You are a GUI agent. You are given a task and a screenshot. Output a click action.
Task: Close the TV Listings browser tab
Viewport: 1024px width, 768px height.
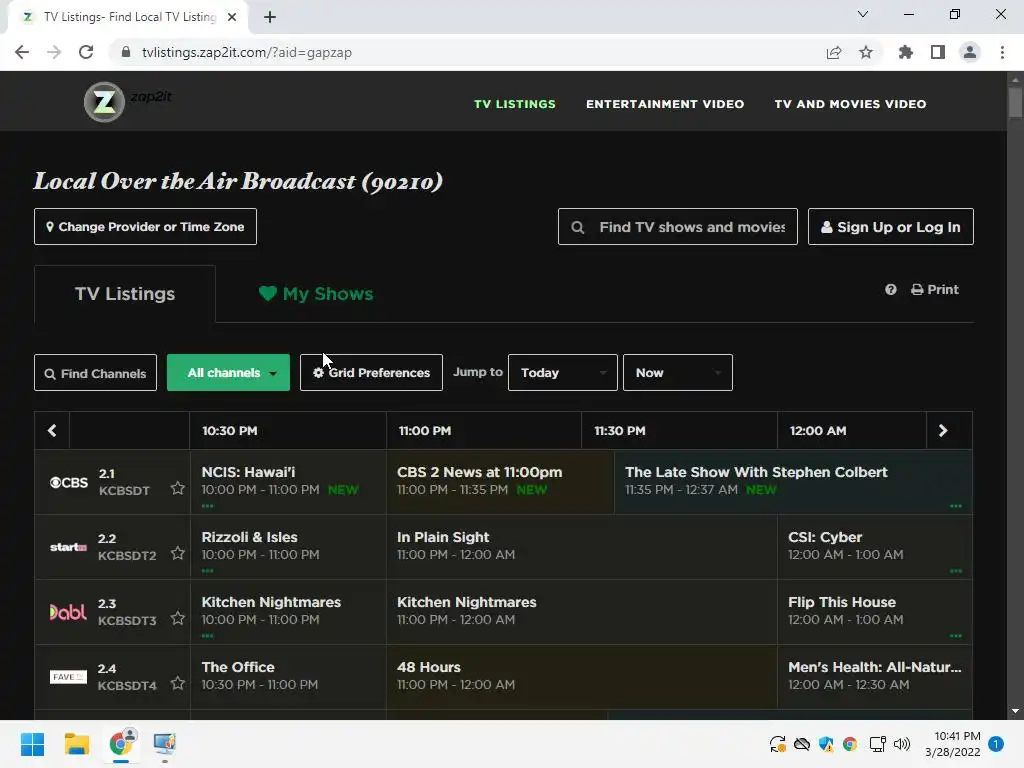coord(232,17)
